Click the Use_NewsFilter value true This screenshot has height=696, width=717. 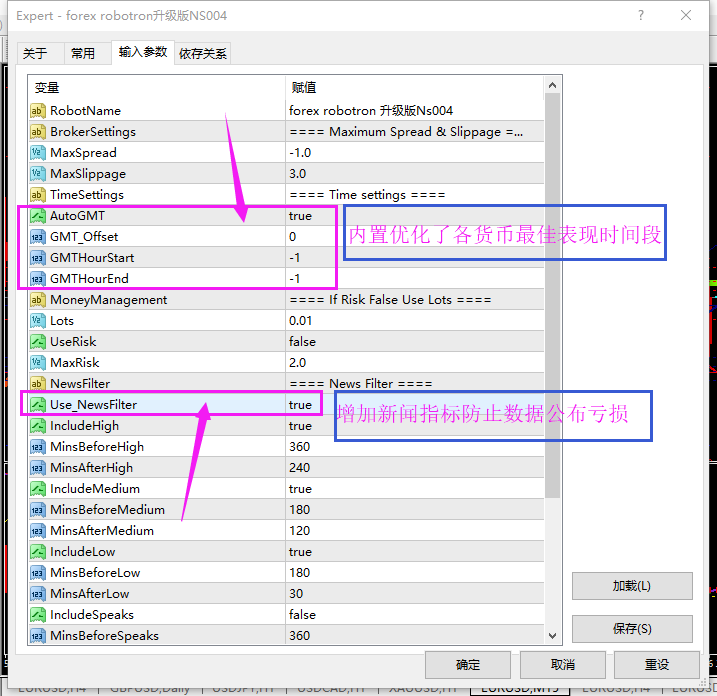[x=300, y=405]
